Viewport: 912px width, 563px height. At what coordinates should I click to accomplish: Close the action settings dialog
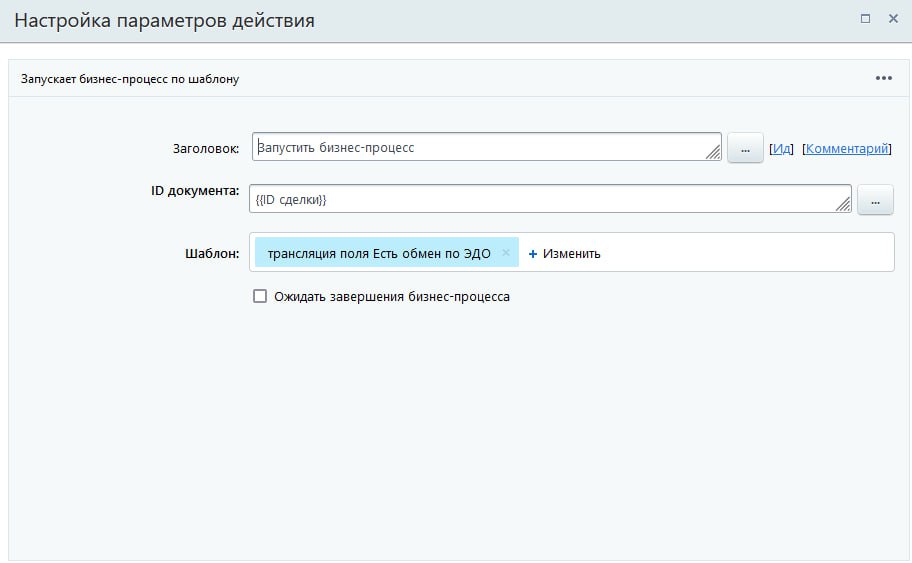tap(893, 19)
